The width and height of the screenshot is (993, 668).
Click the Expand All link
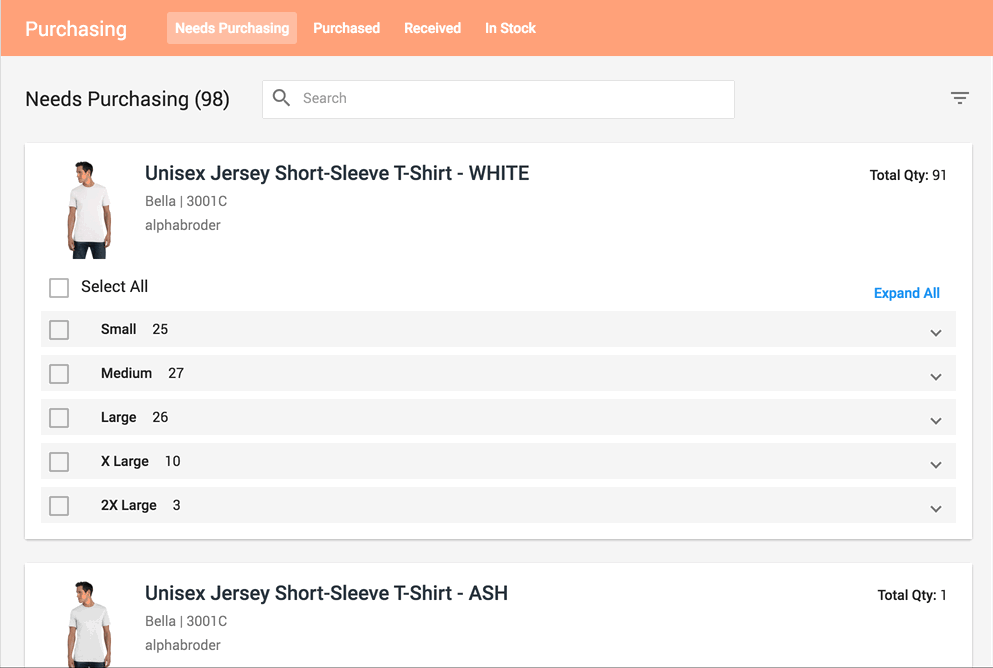click(906, 293)
